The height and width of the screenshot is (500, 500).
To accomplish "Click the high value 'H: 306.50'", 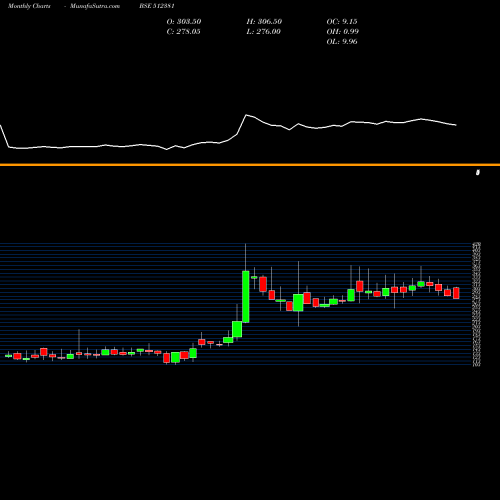I will click(264, 21).
